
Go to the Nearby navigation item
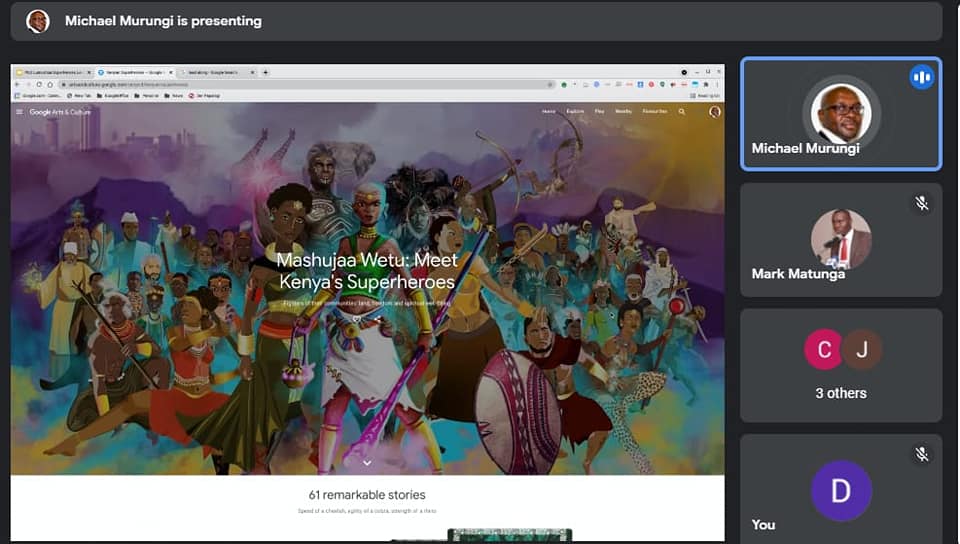623,112
